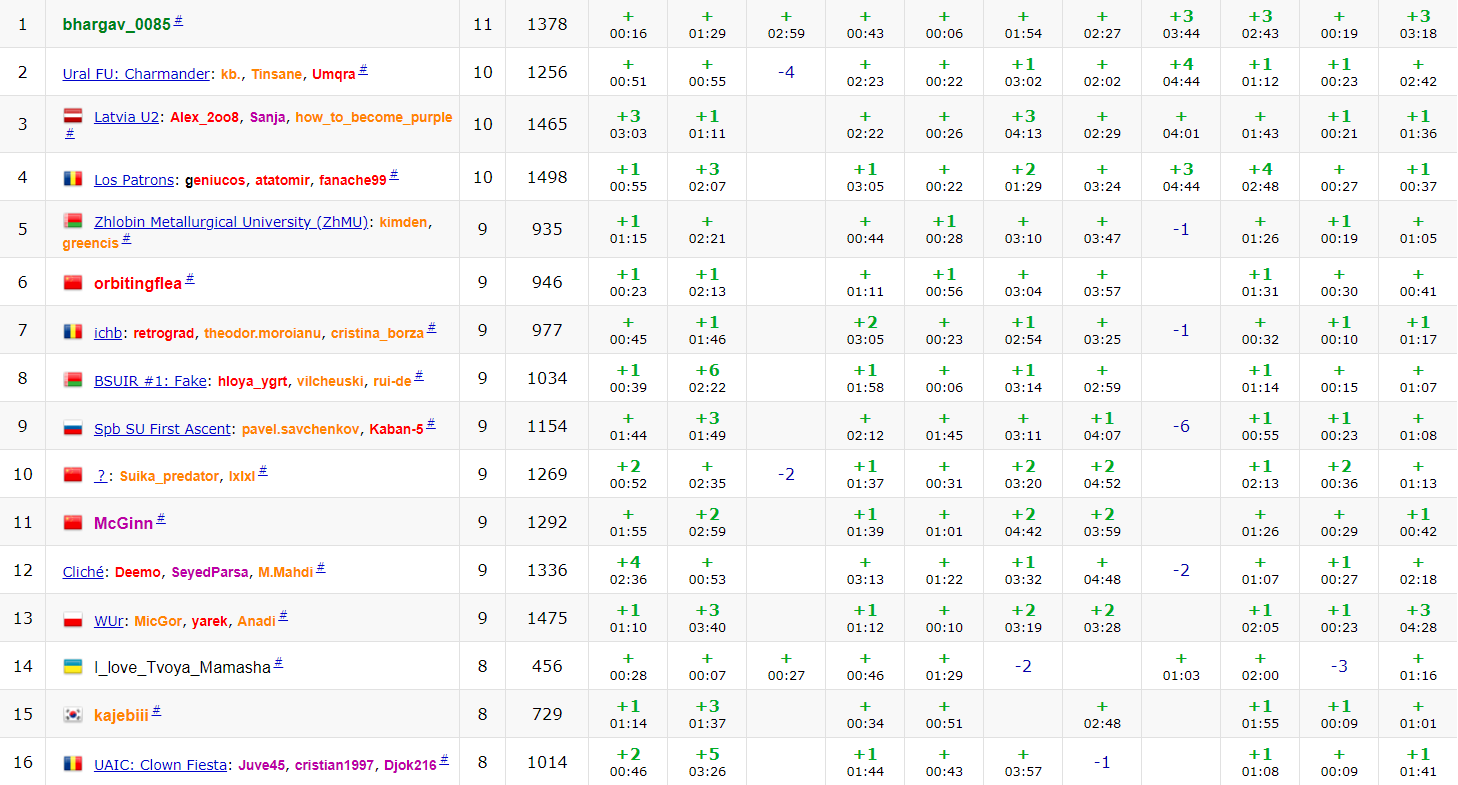Image resolution: width=1458 pixels, height=785 pixels.
Task: Click the Russian flag beside Spb SU First Ascent
Action: [x=72, y=428]
